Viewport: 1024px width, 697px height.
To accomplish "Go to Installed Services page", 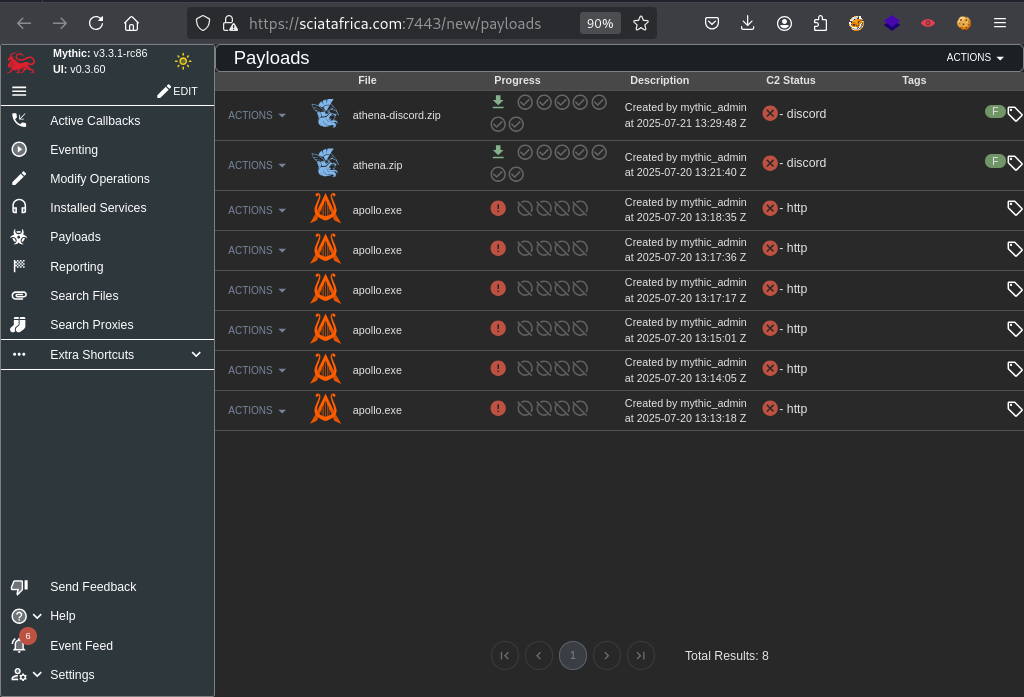I will [98, 208].
